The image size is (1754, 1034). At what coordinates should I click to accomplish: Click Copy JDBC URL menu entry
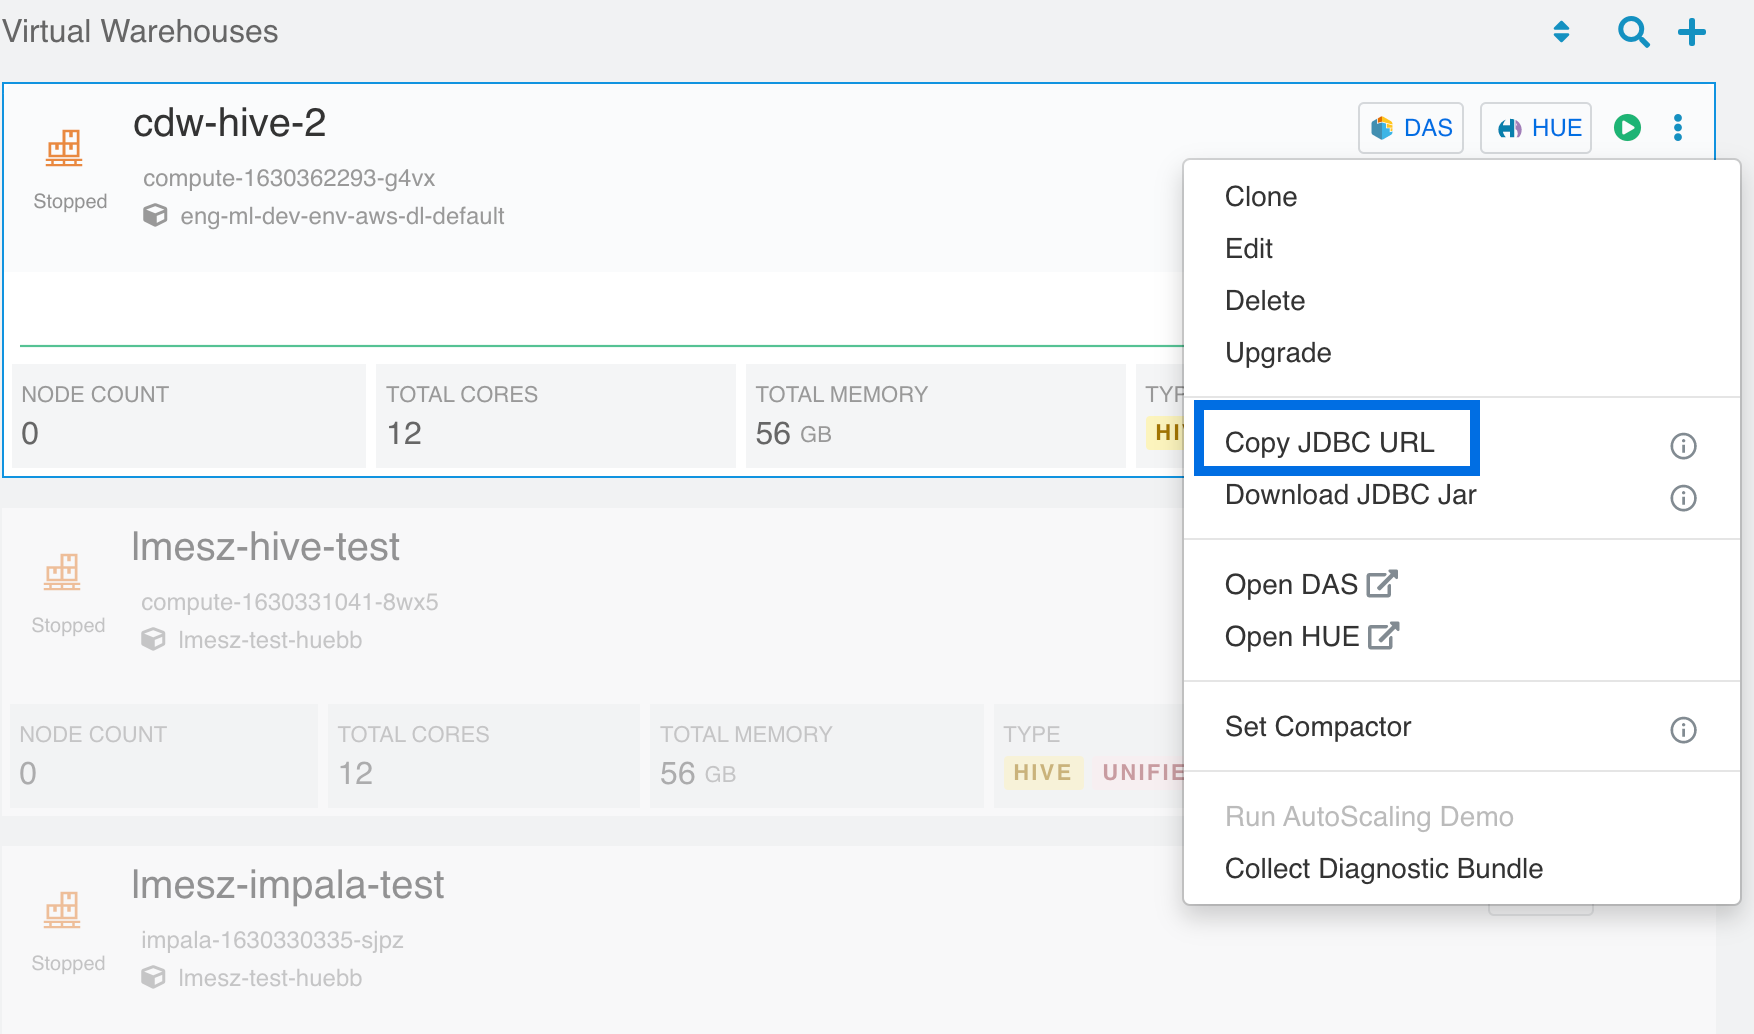(x=1329, y=443)
